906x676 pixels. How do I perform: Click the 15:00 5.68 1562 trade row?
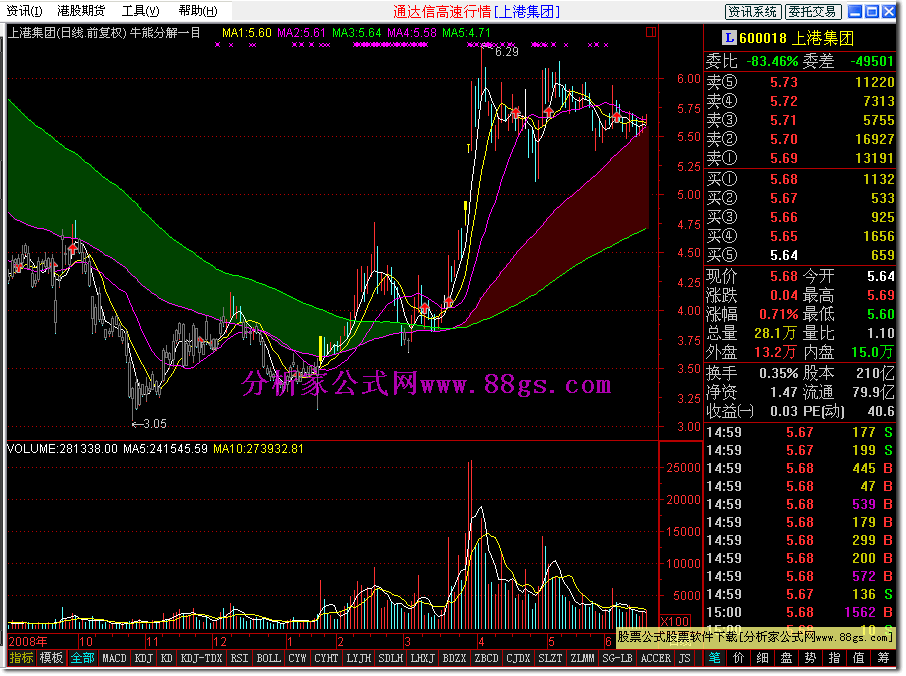point(800,612)
